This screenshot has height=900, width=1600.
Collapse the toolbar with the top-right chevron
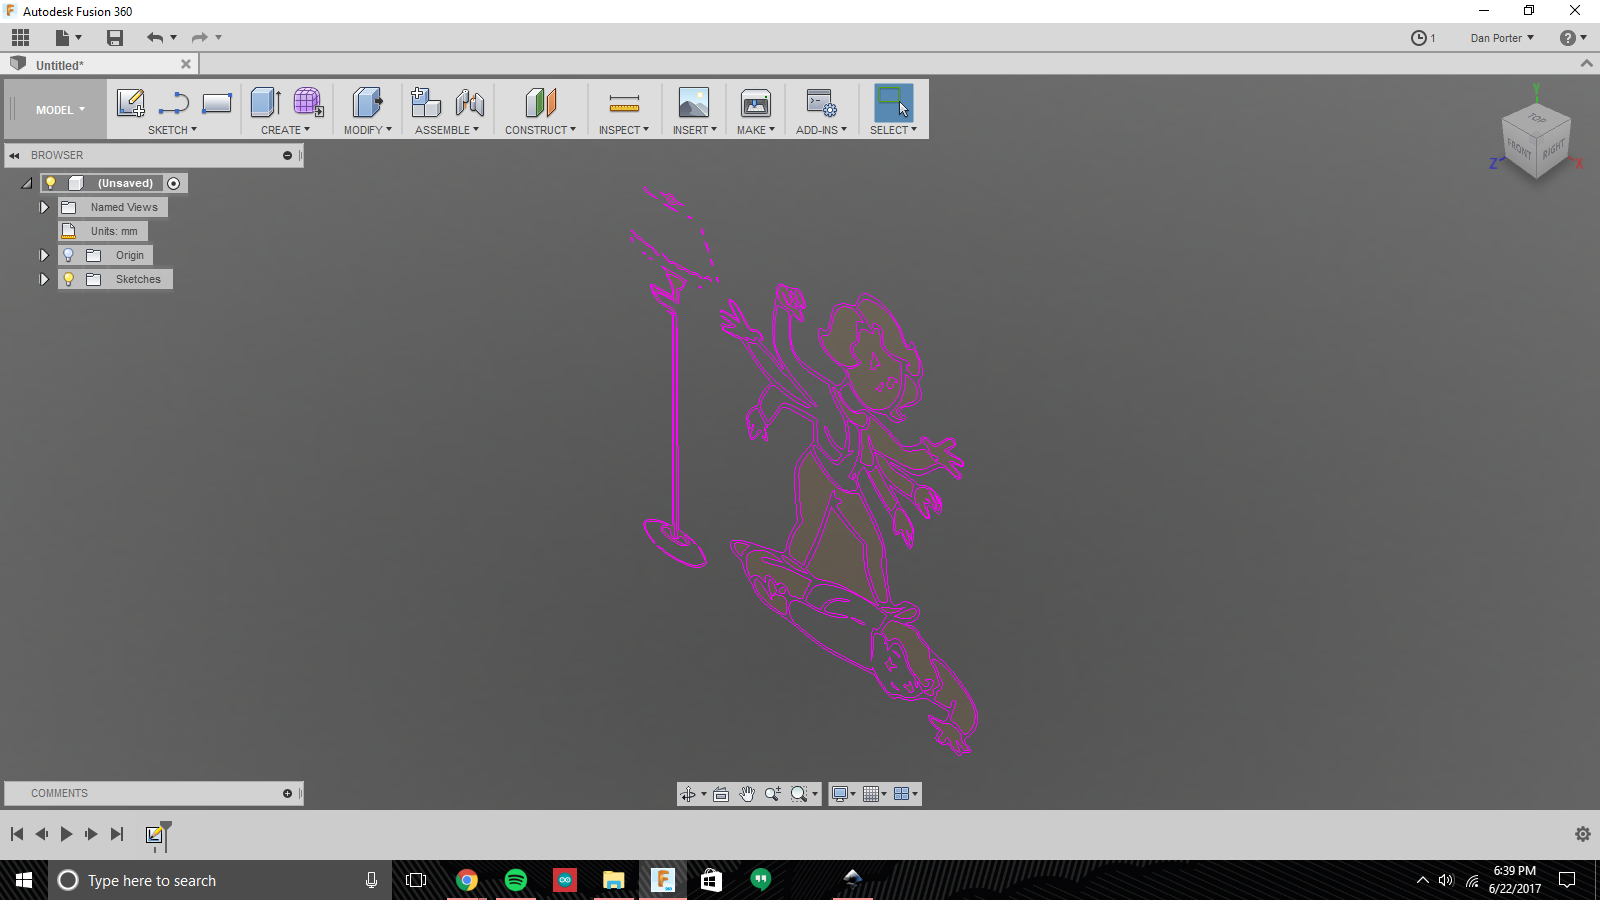click(x=1586, y=63)
